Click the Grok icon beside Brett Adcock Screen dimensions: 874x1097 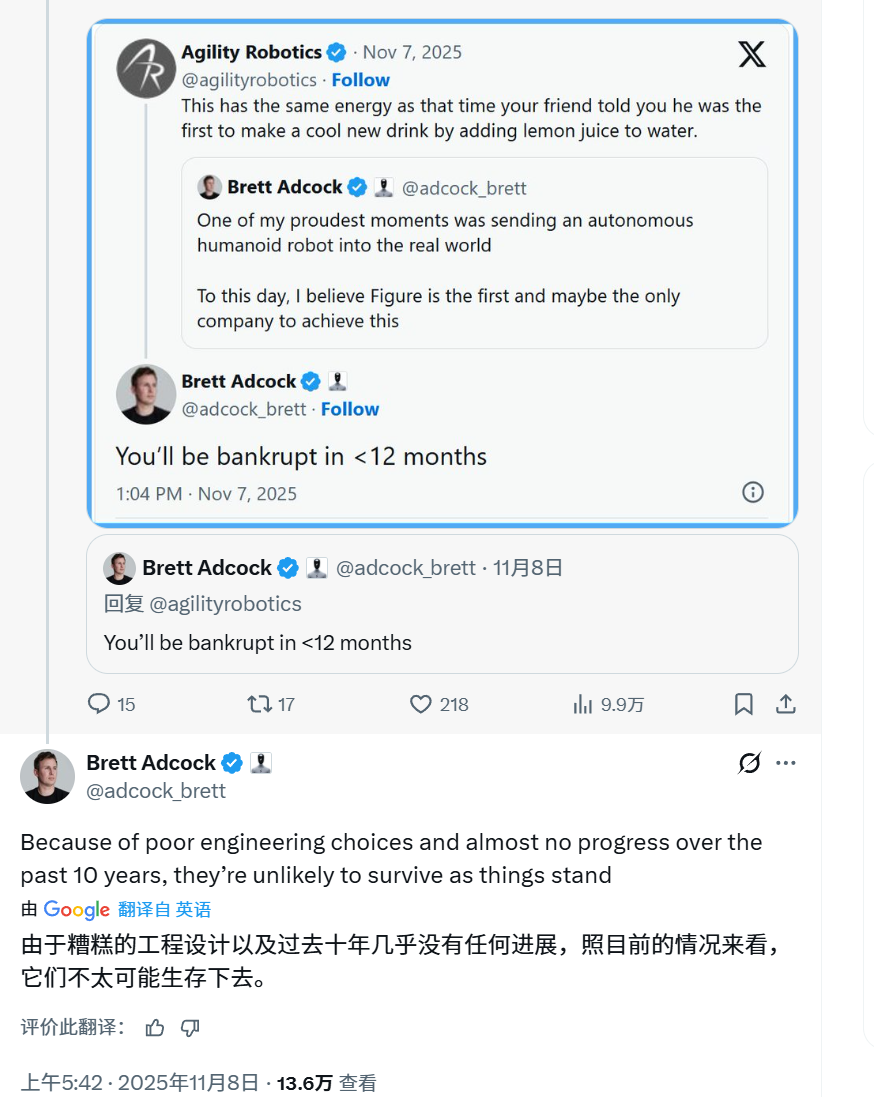tap(749, 764)
